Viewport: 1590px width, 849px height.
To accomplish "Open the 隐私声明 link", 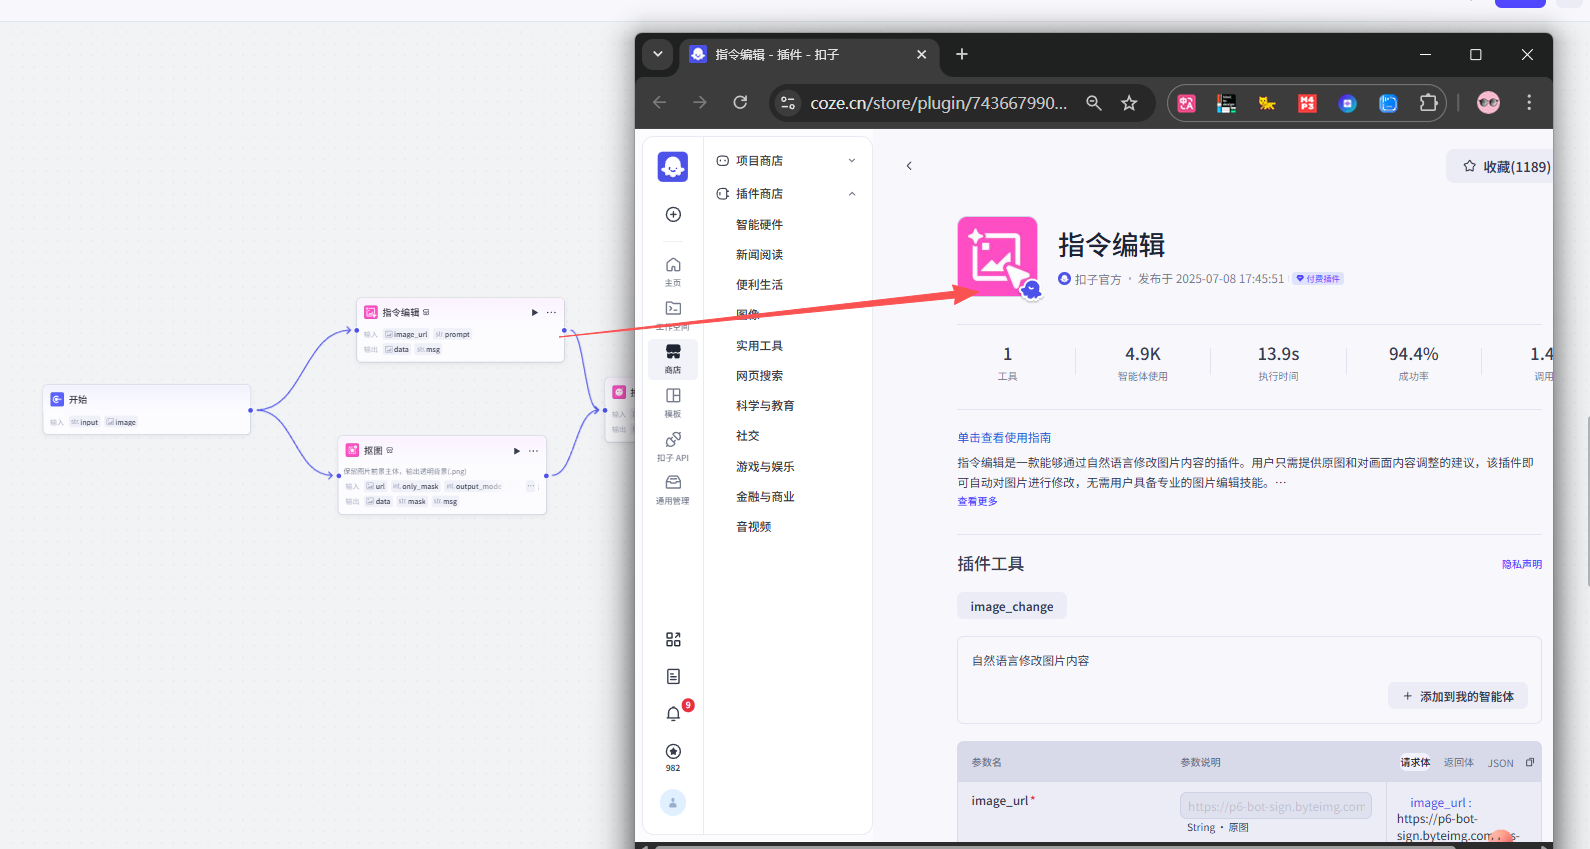I will pos(1521,564).
